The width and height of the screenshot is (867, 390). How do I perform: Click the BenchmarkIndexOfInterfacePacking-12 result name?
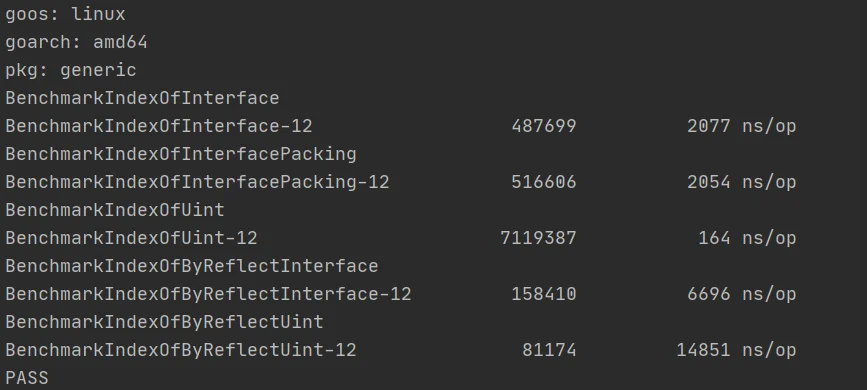[197, 182]
